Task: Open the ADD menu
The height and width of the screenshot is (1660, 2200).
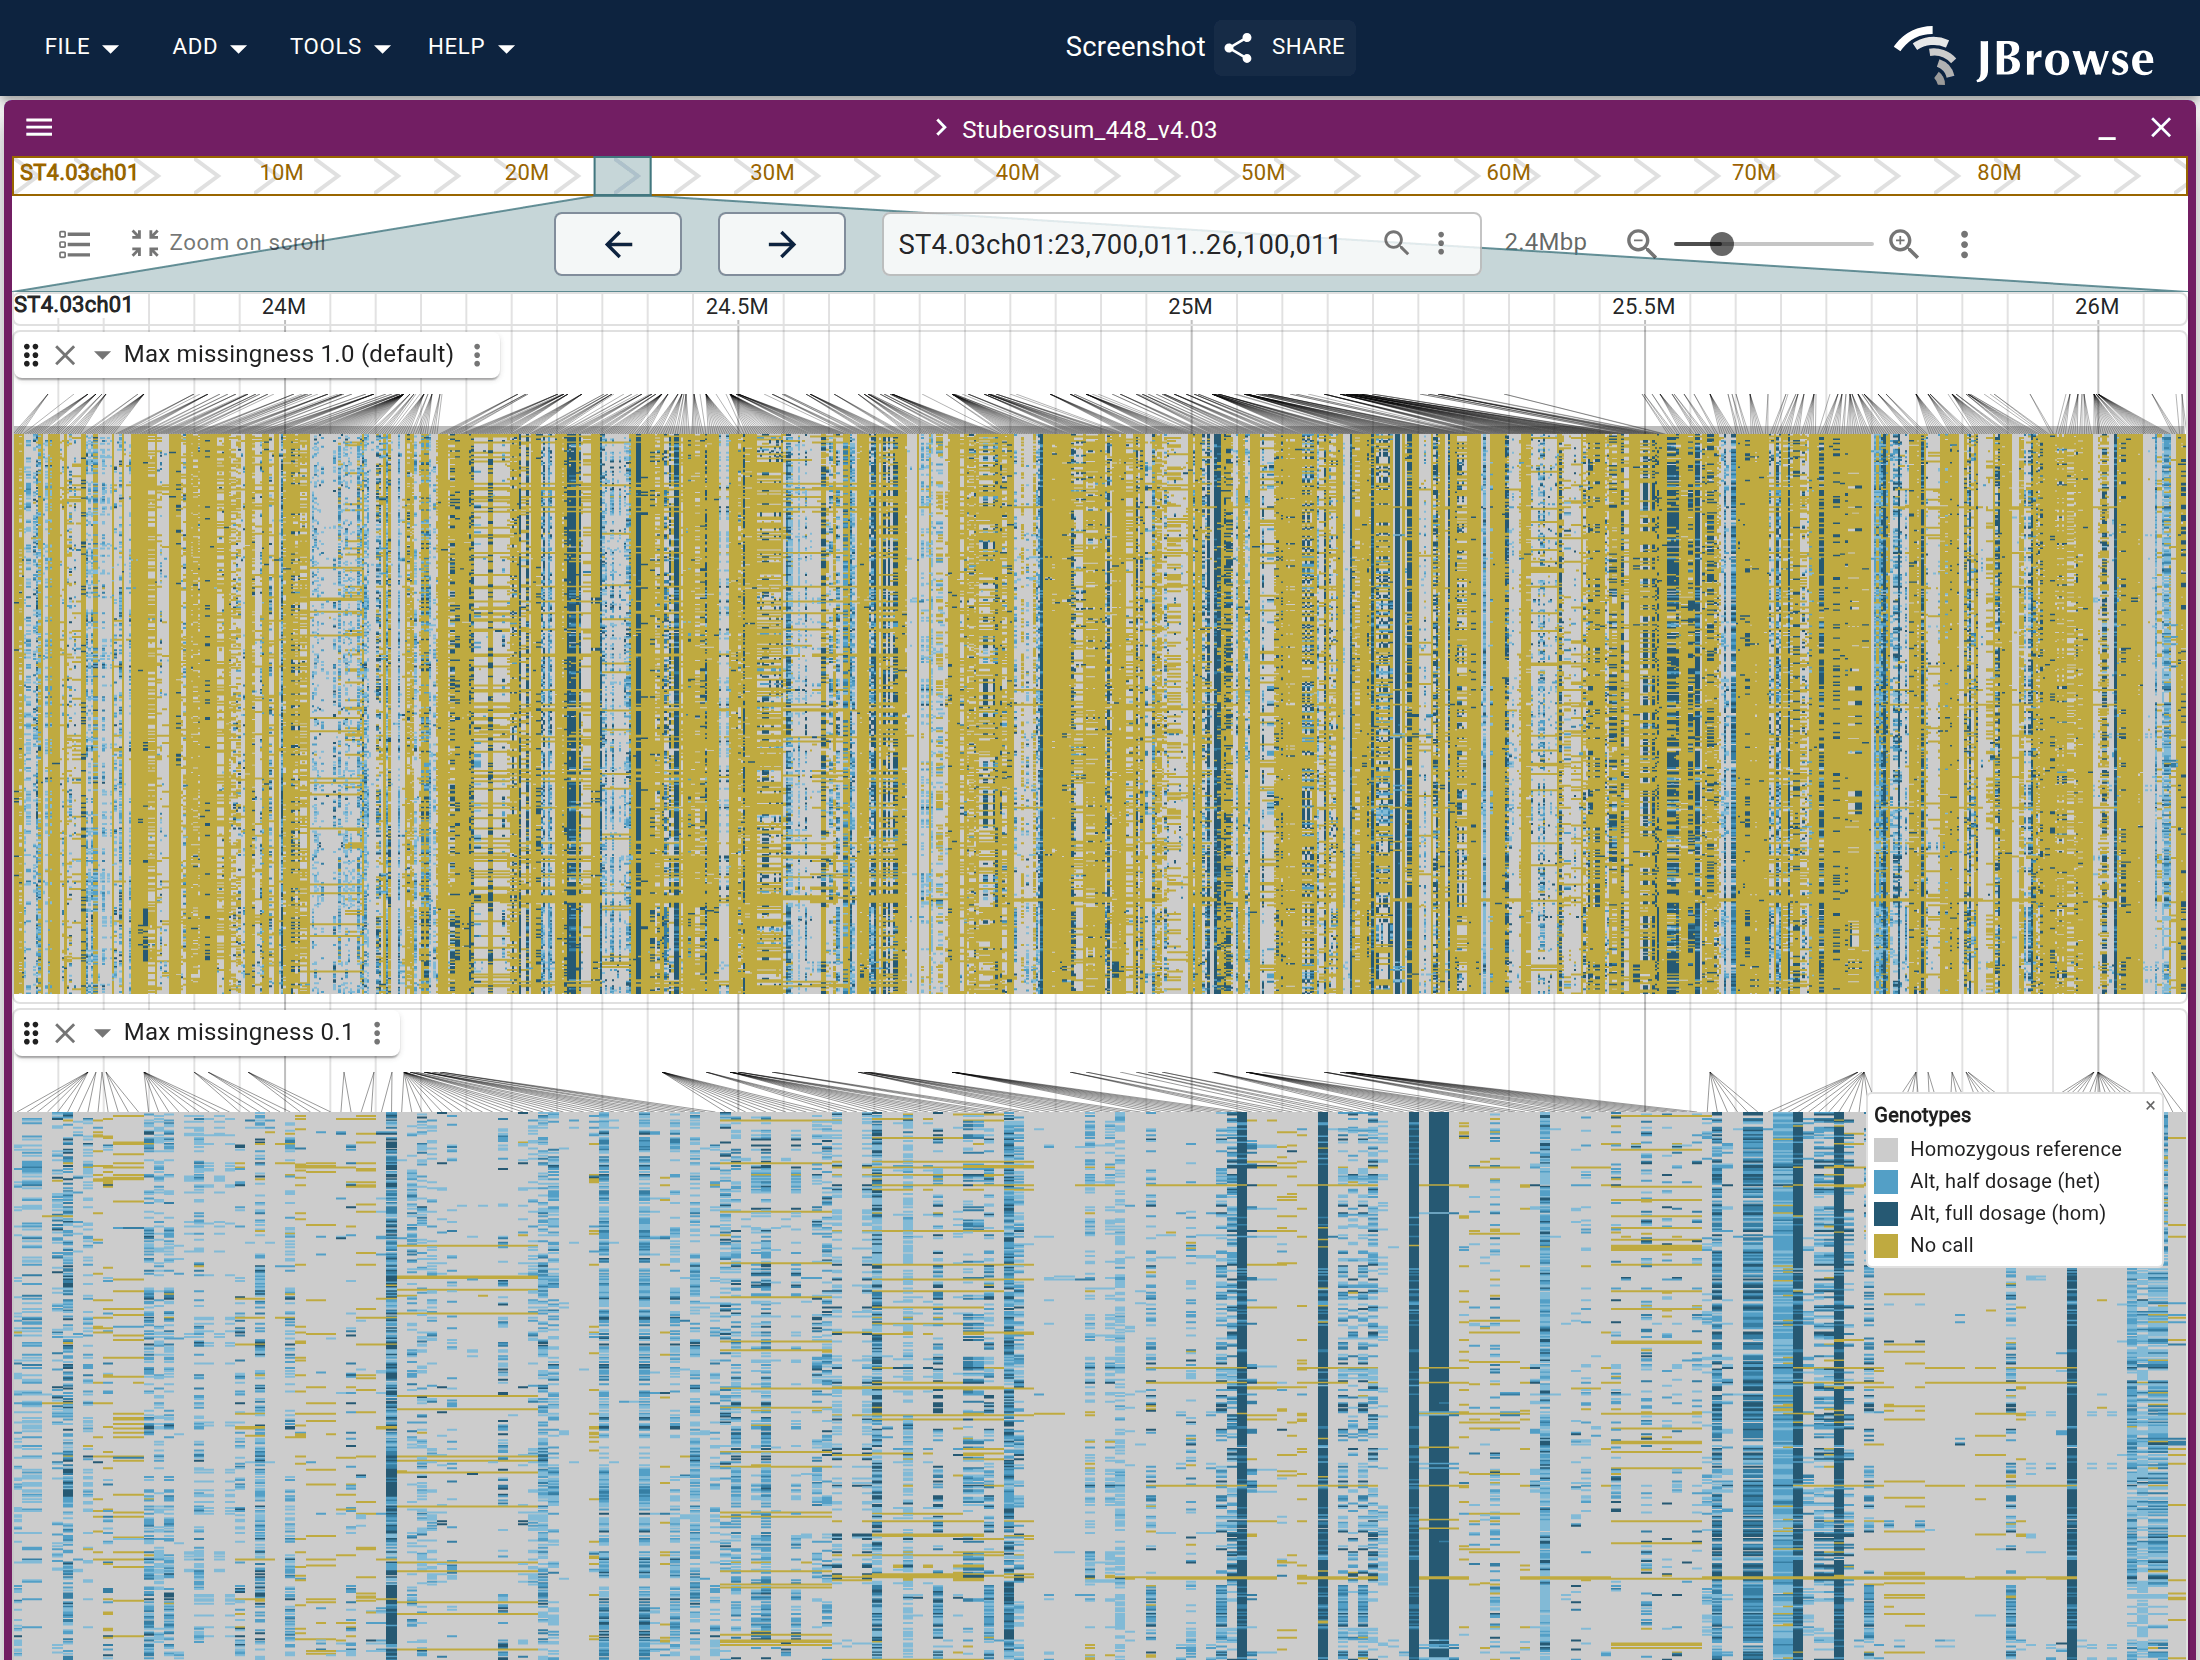Action: pyautogui.click(x=209, y=47)
